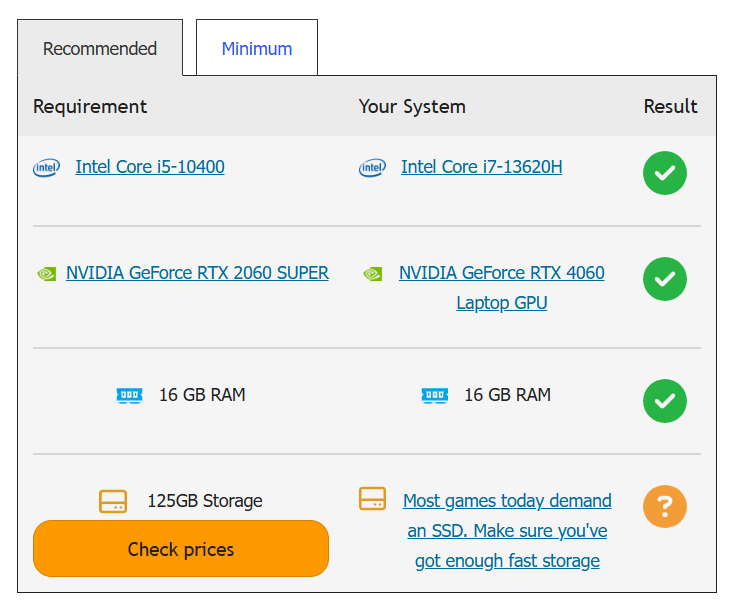Click orange question mark storage result
The height and width of the screenshot is (602, 743).
click(665, 507)
